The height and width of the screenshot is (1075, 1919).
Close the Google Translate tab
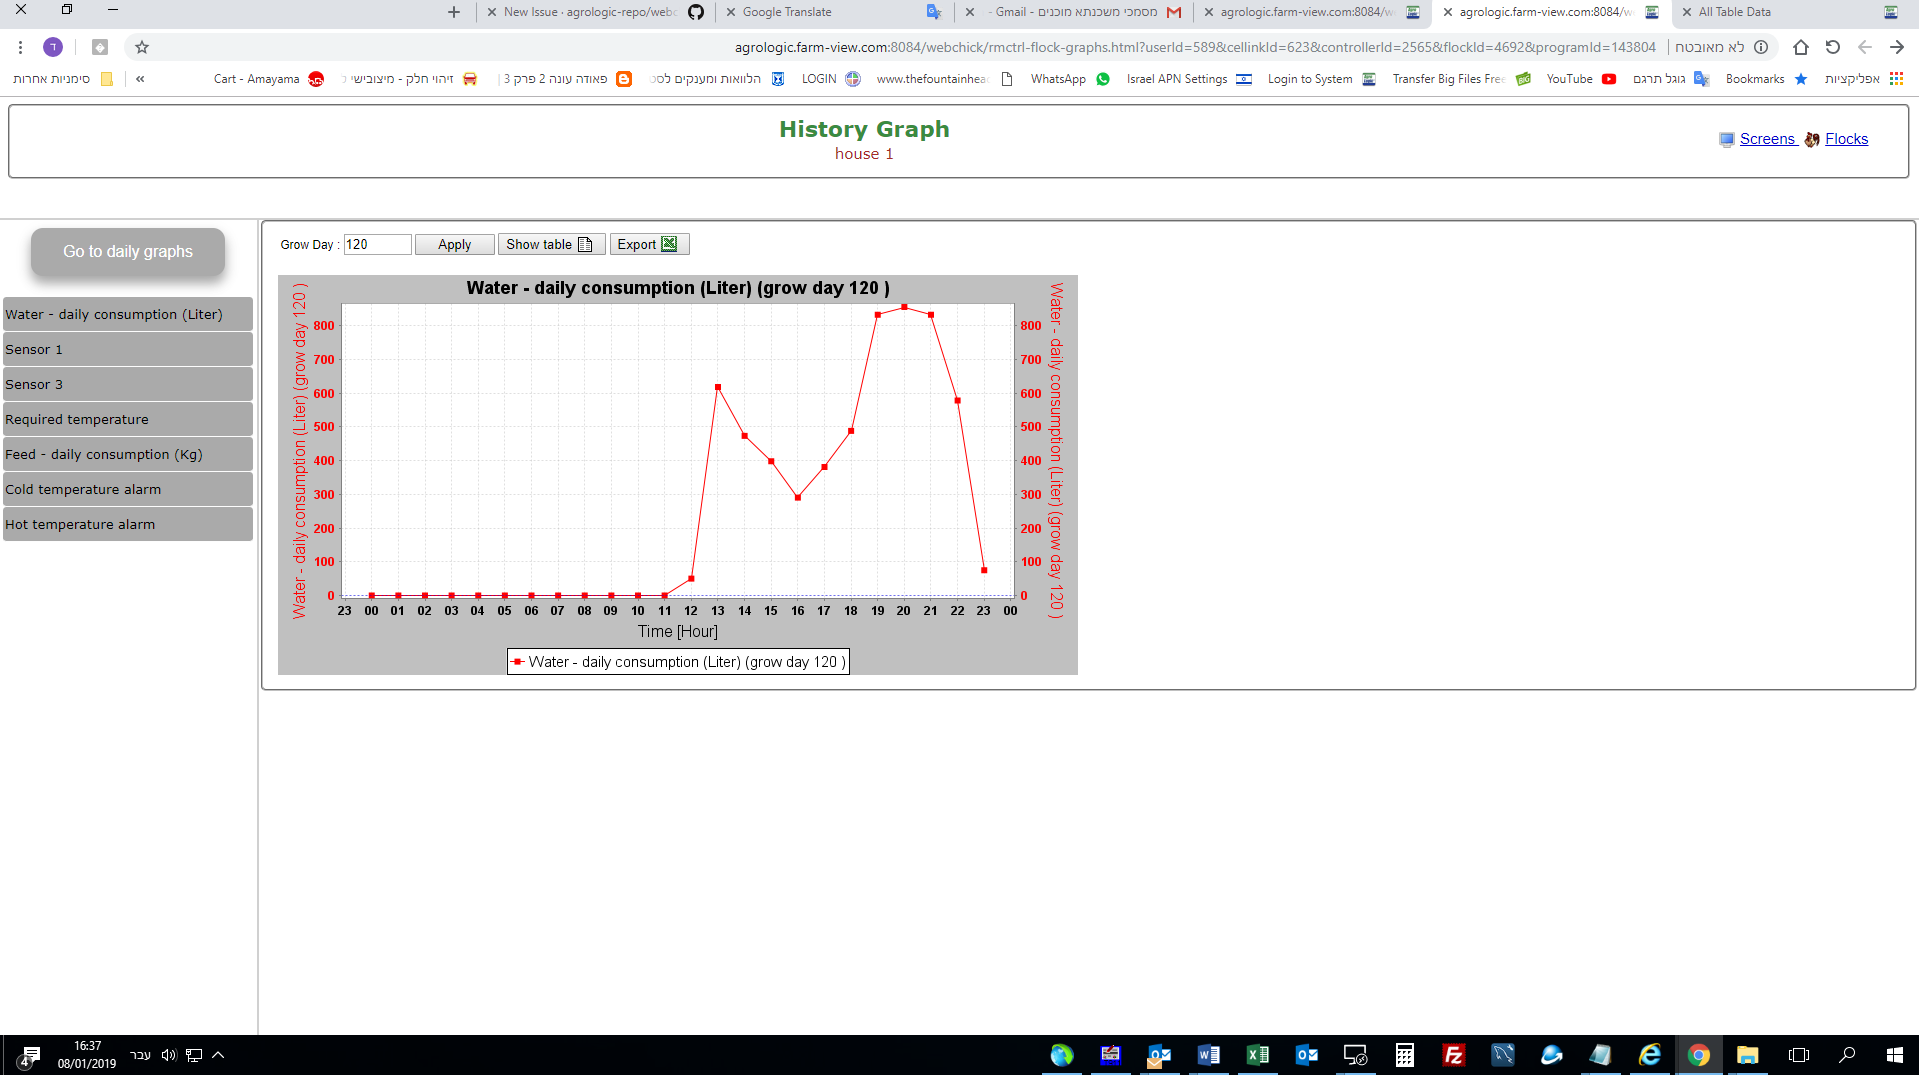731,12
